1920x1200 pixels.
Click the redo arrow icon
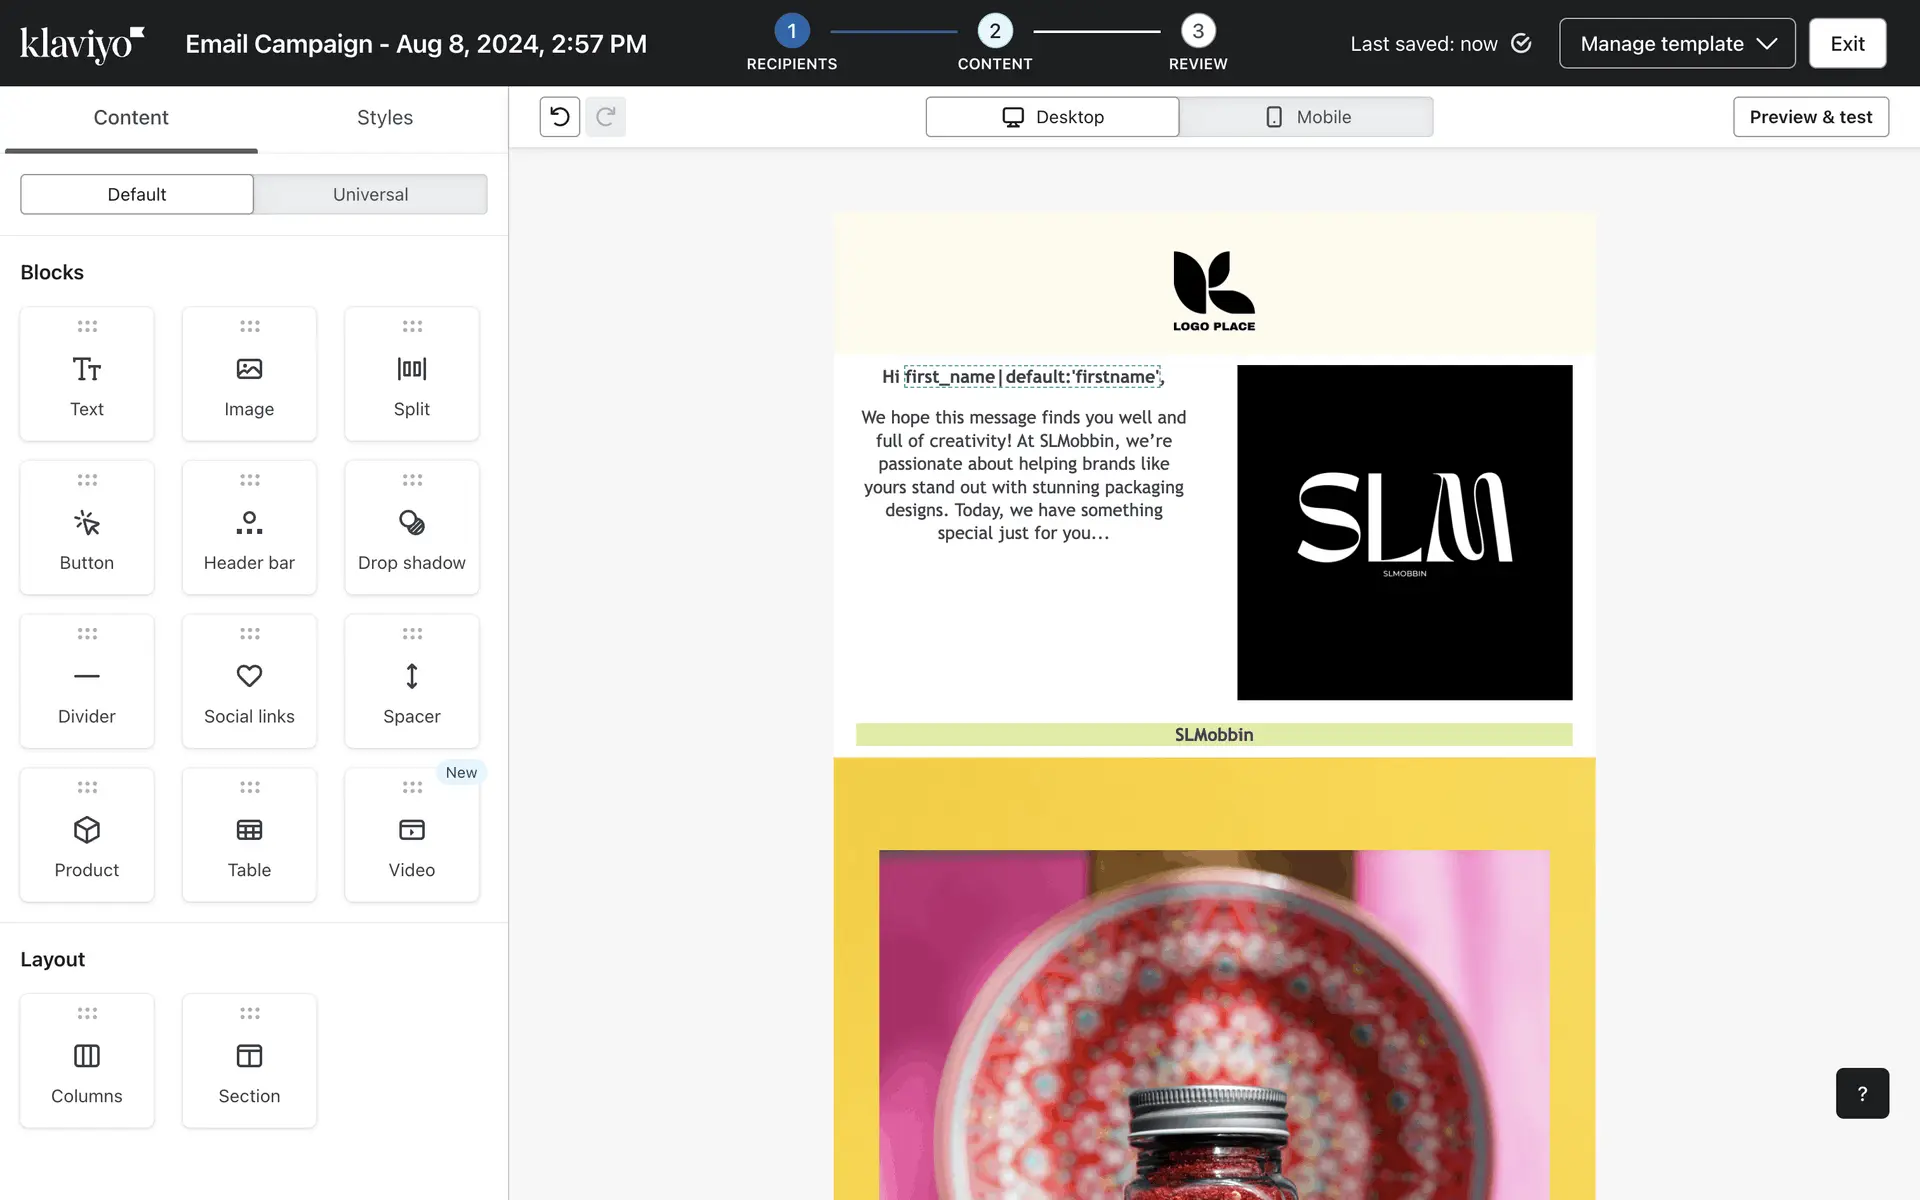(605, 117)
